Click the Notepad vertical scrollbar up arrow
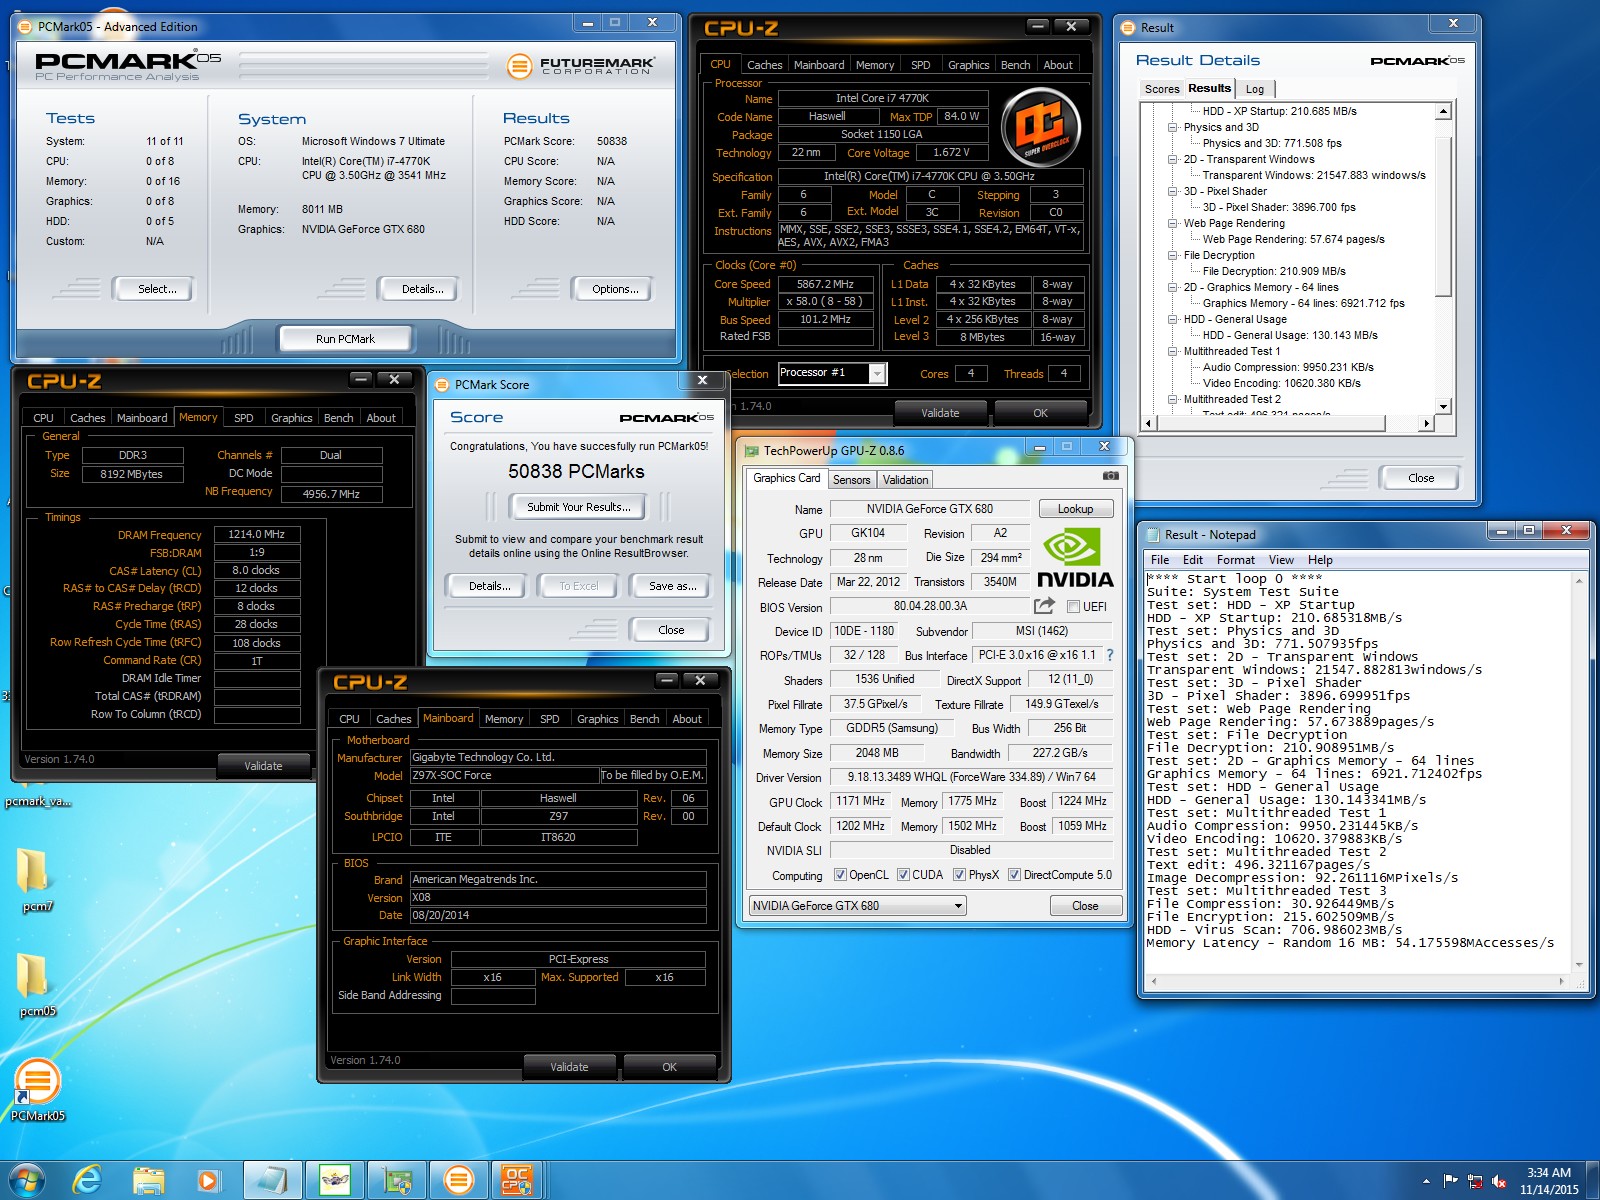 click(1579, 580)
